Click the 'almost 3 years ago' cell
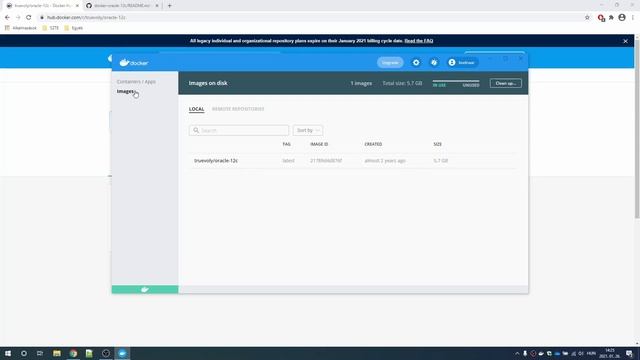 coord(385,161)
